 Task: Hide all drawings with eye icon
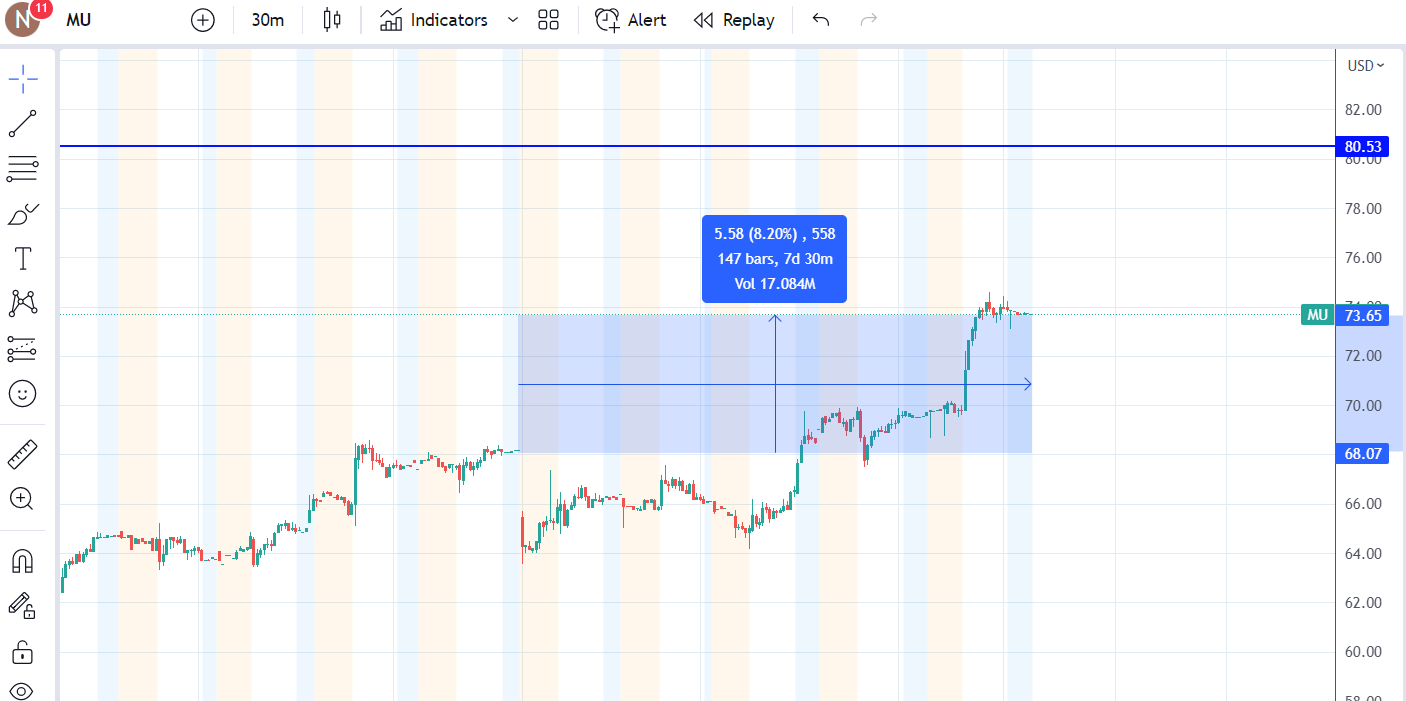point(22,691)
